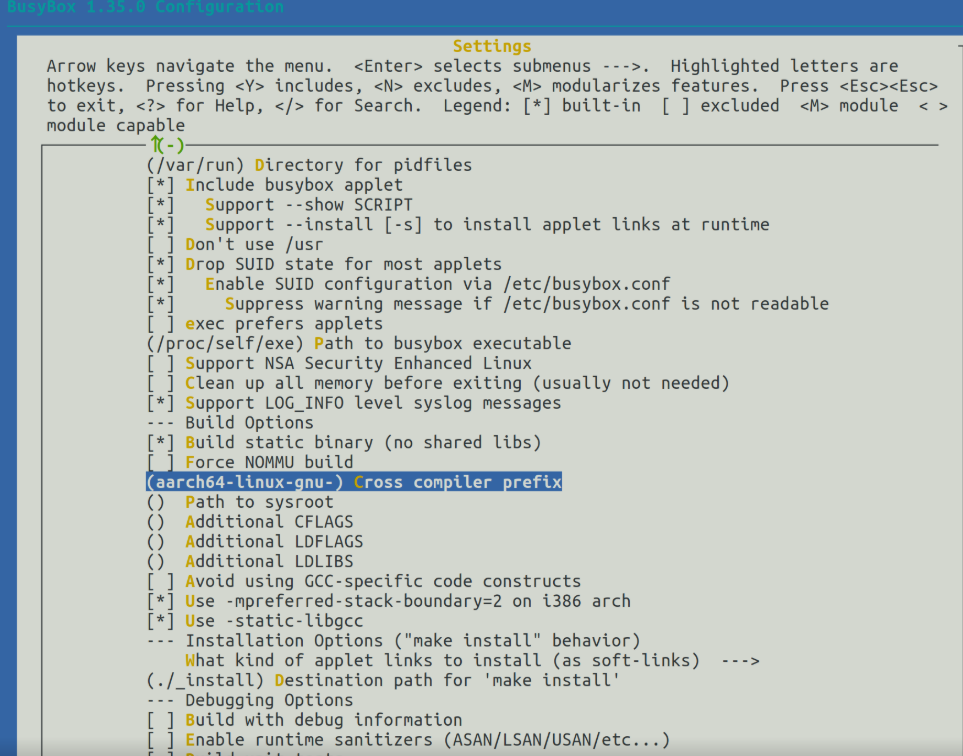Screen dimensions: 963x756
Task: Enable exec prefers applets option
Action: pyautogui.click(x=265, y=324)
